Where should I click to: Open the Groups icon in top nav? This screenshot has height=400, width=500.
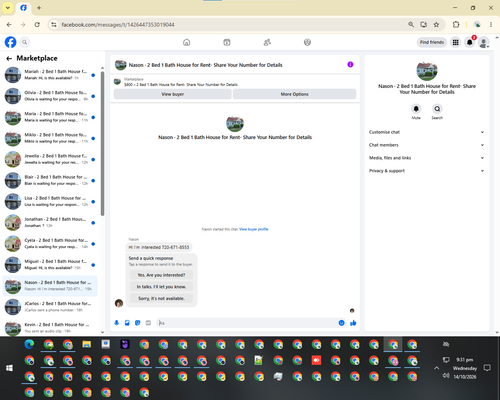point(307,42)
